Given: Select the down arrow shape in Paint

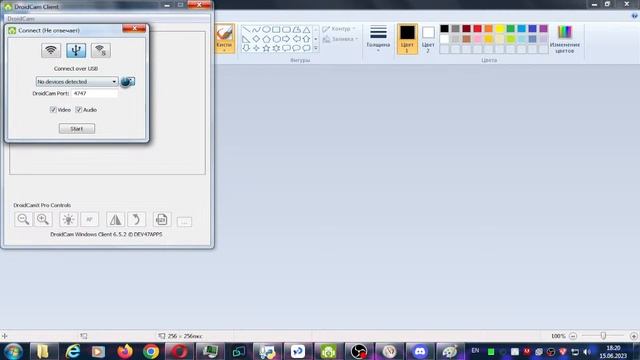Looking at the screenshot, I should click(x=246, y=48).
